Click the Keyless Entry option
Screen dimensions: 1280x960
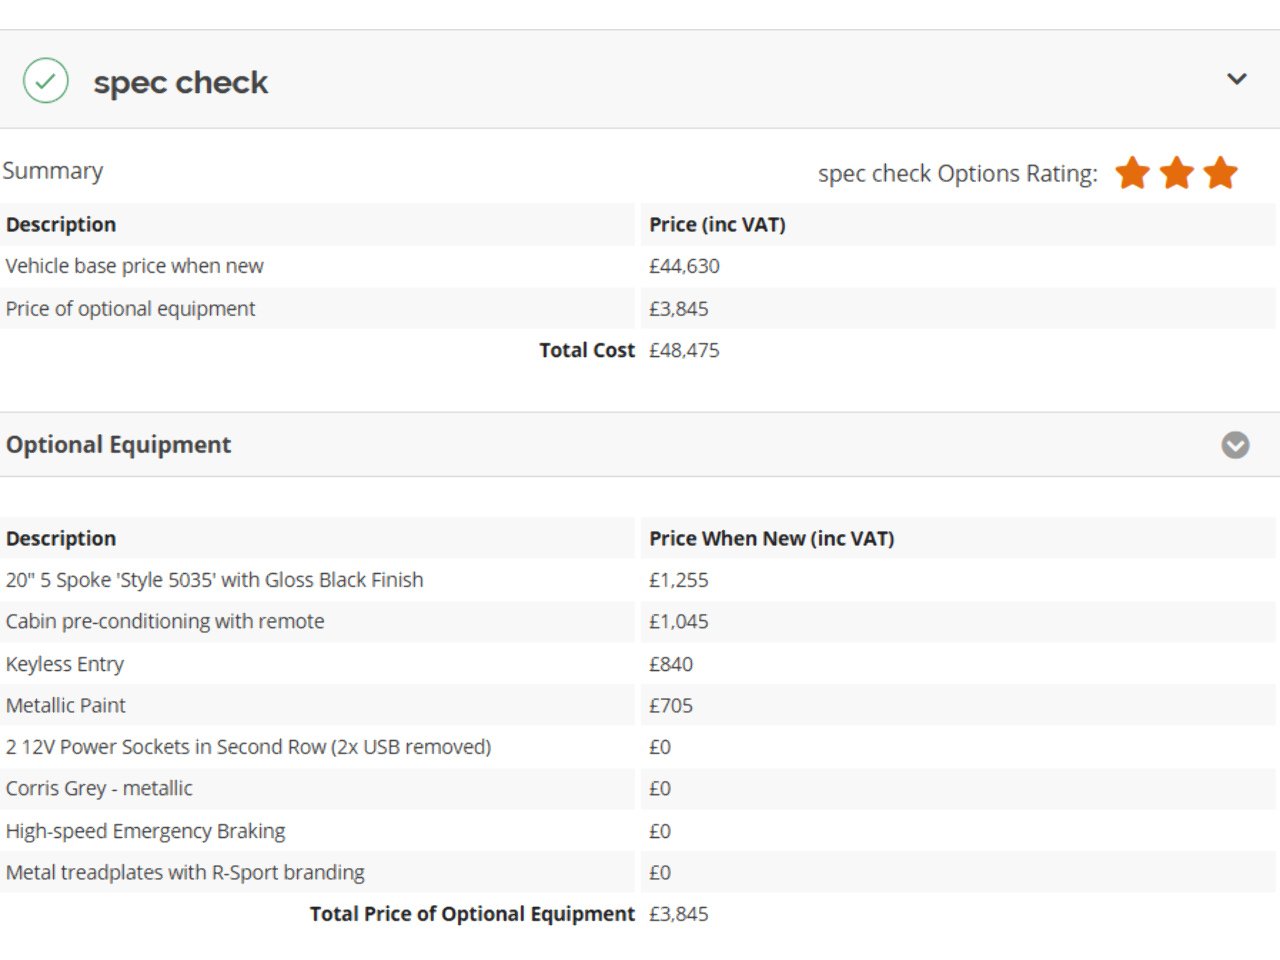[65, 664]
